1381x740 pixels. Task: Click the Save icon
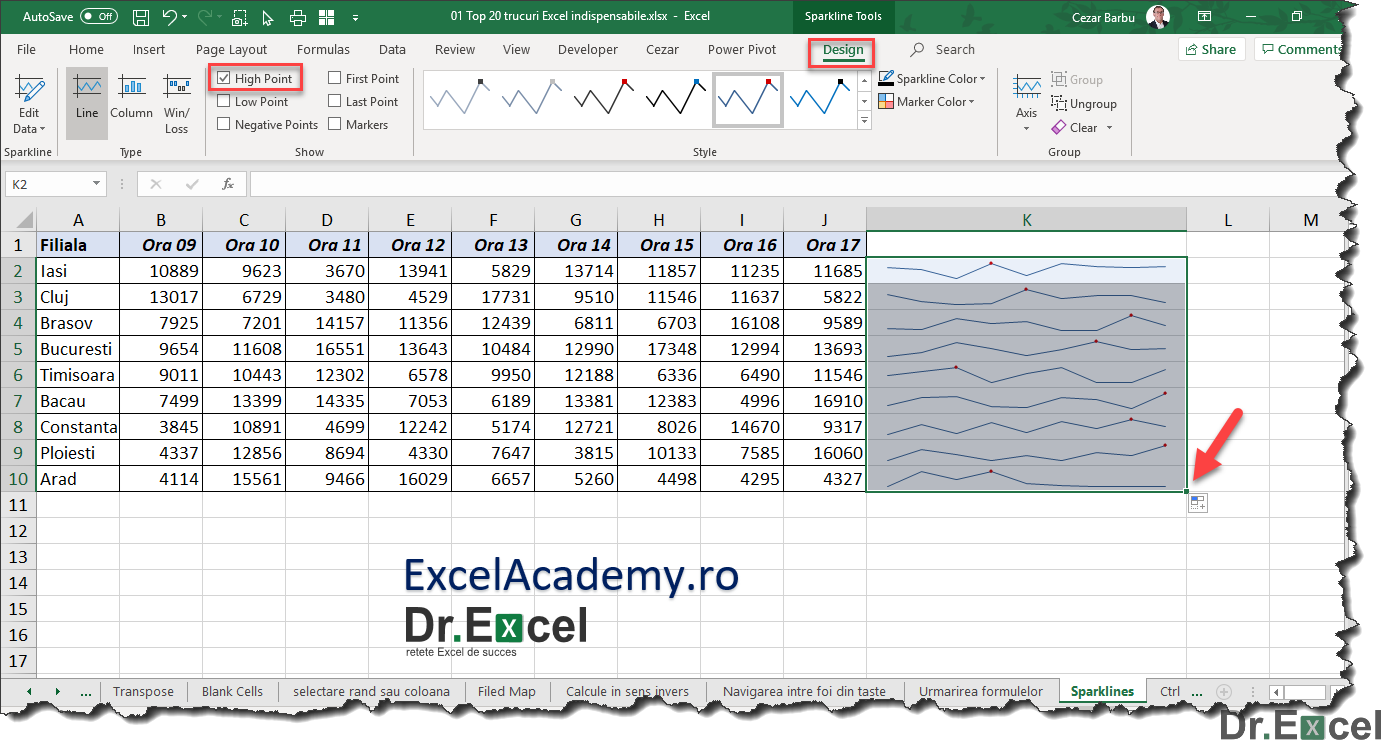(140, 16)
